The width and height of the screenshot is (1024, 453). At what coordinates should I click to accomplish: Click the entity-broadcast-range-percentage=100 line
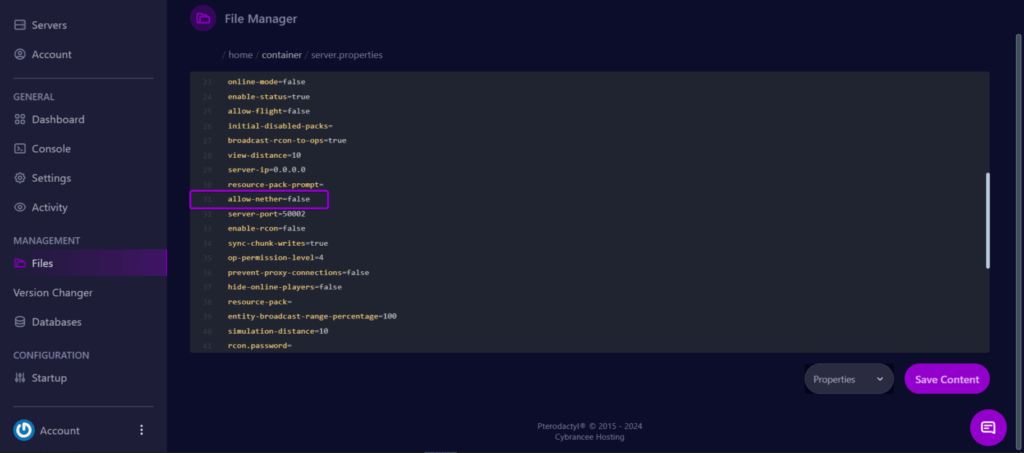[312, 316]
